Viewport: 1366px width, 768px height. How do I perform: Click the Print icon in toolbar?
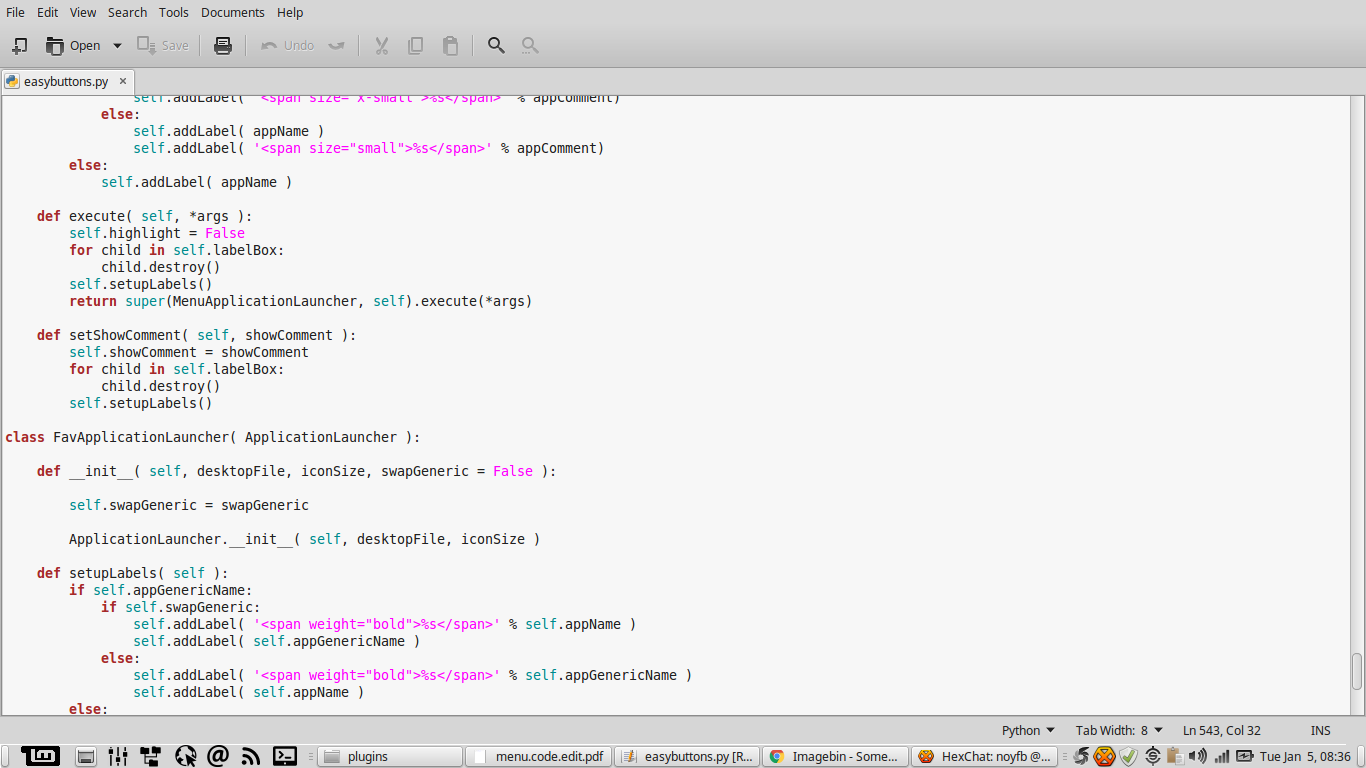click(223, 45)
